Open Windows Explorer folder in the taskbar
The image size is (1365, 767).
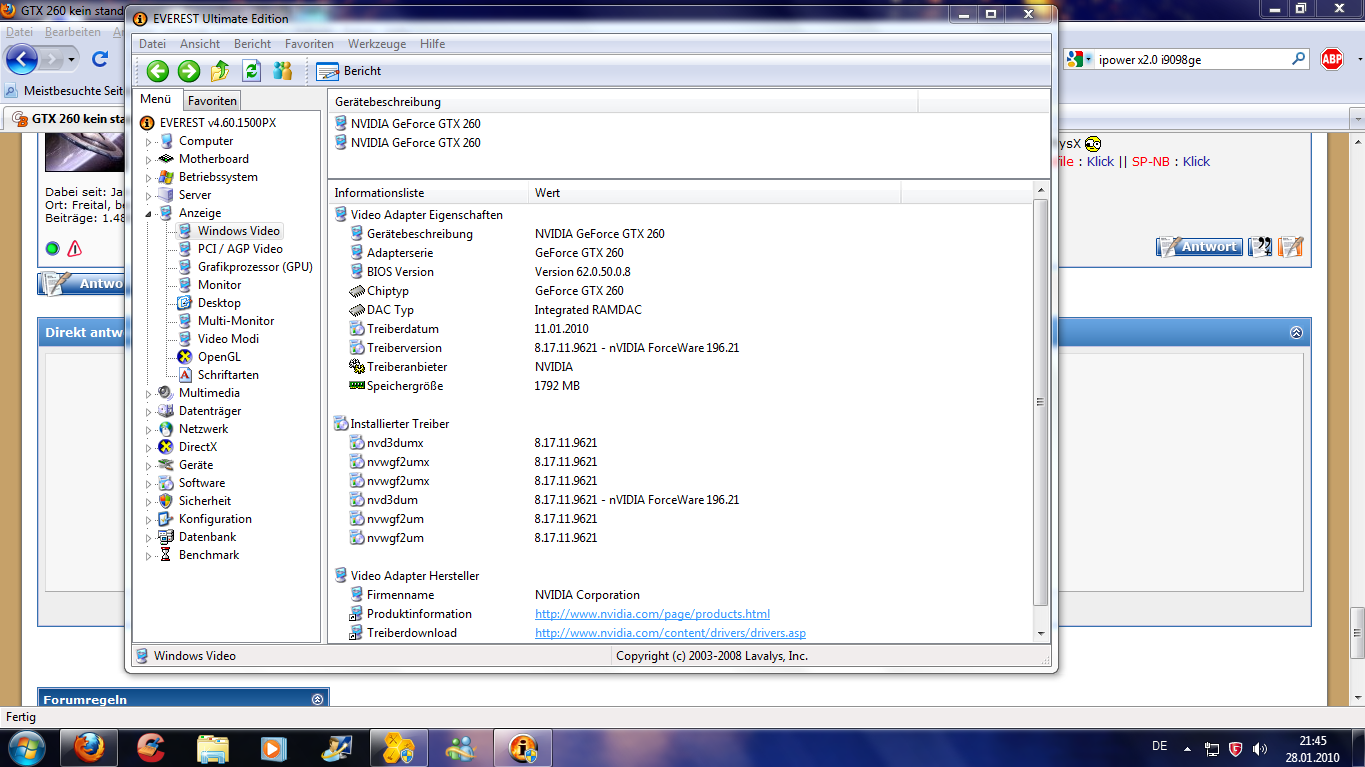point(213,748)
